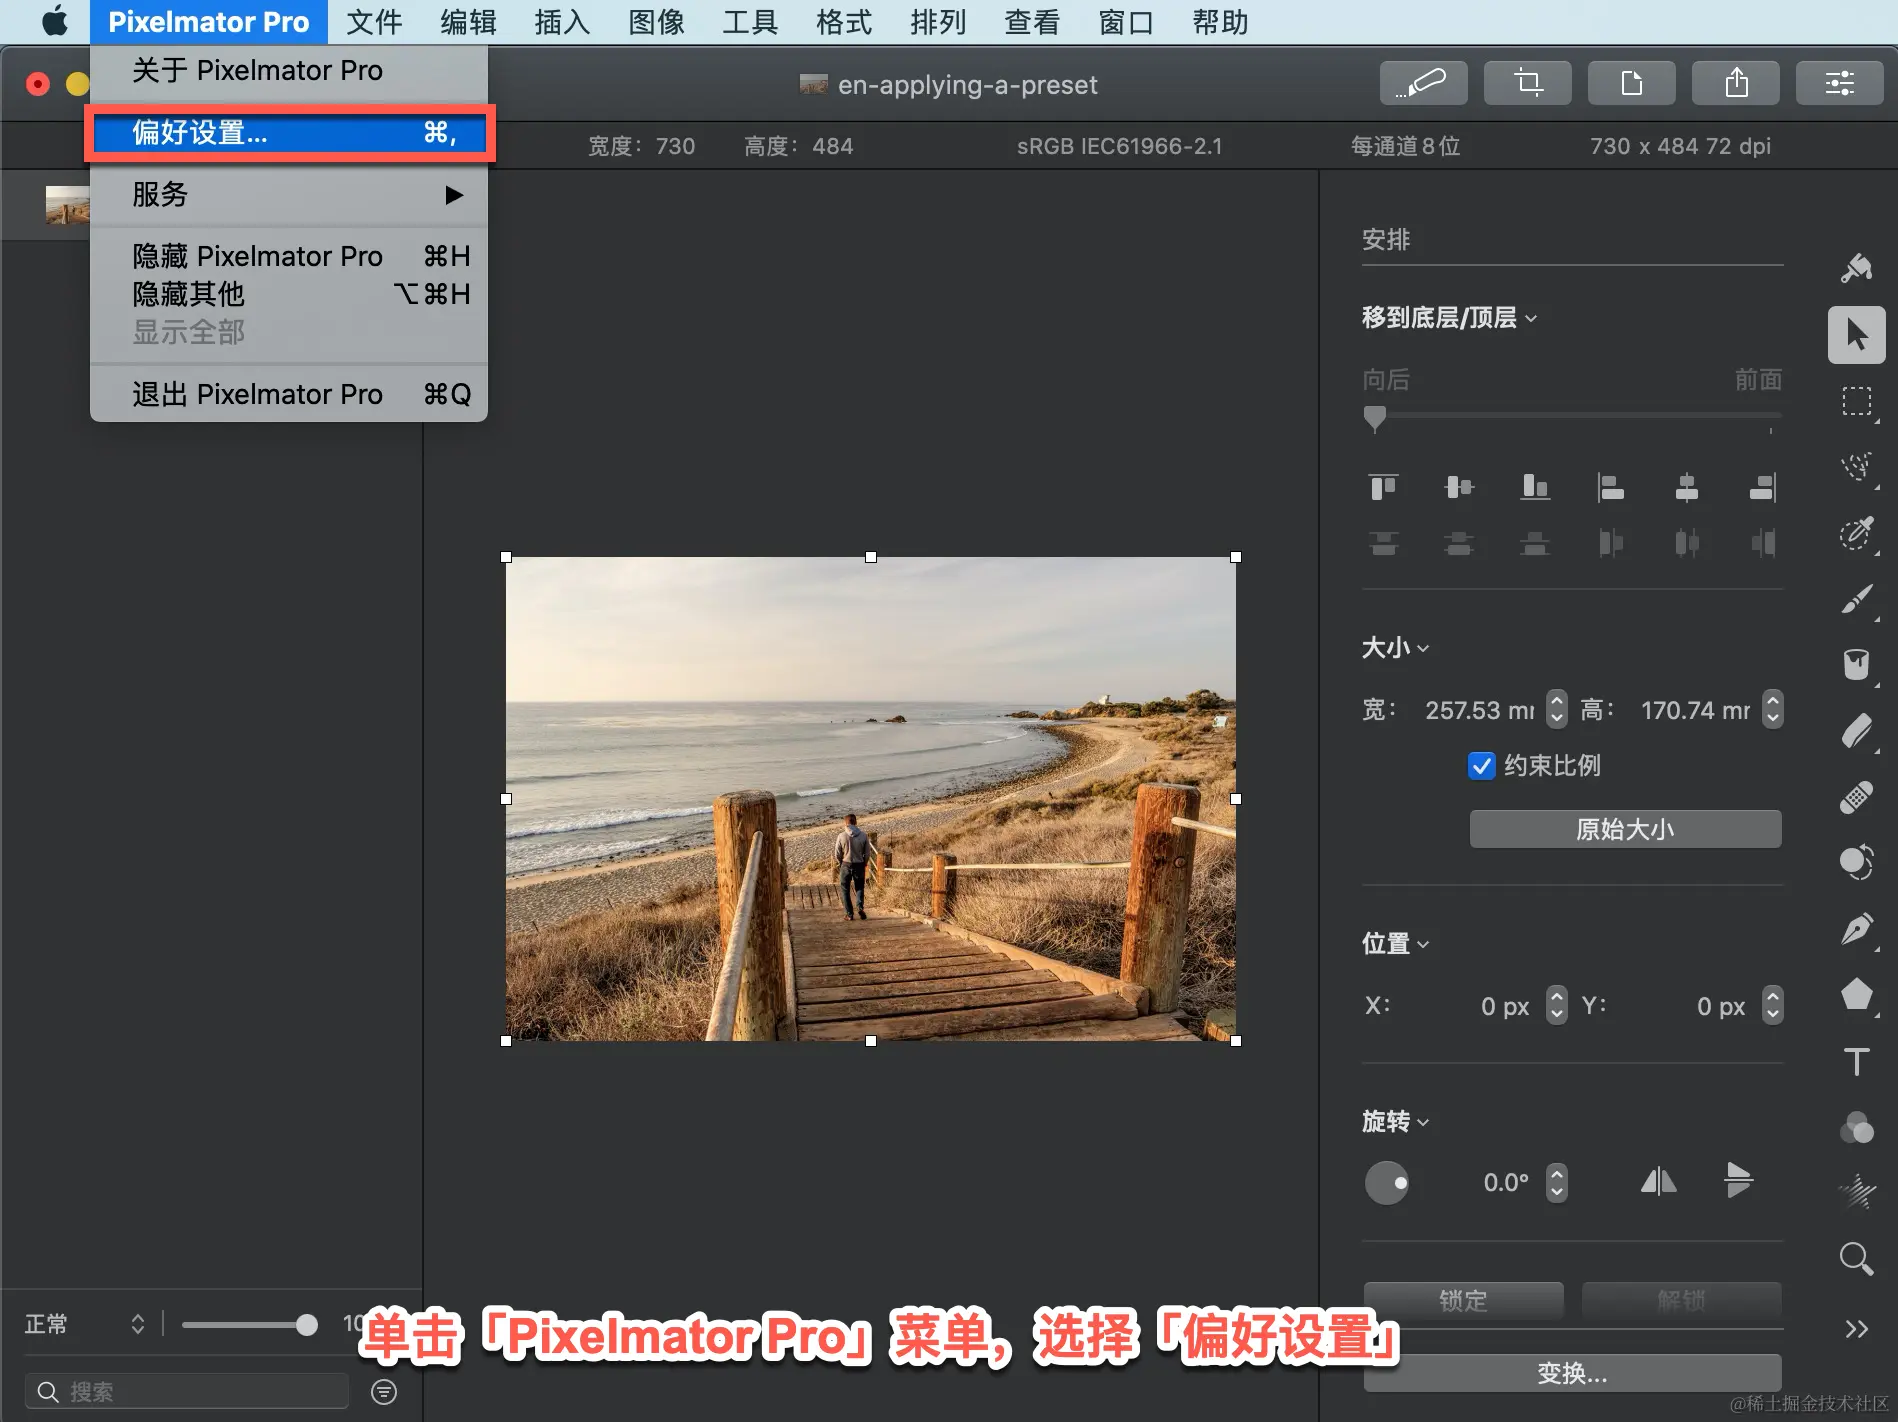Select the Color Selection tool

pyautogui.click(x=1856, y=533)
